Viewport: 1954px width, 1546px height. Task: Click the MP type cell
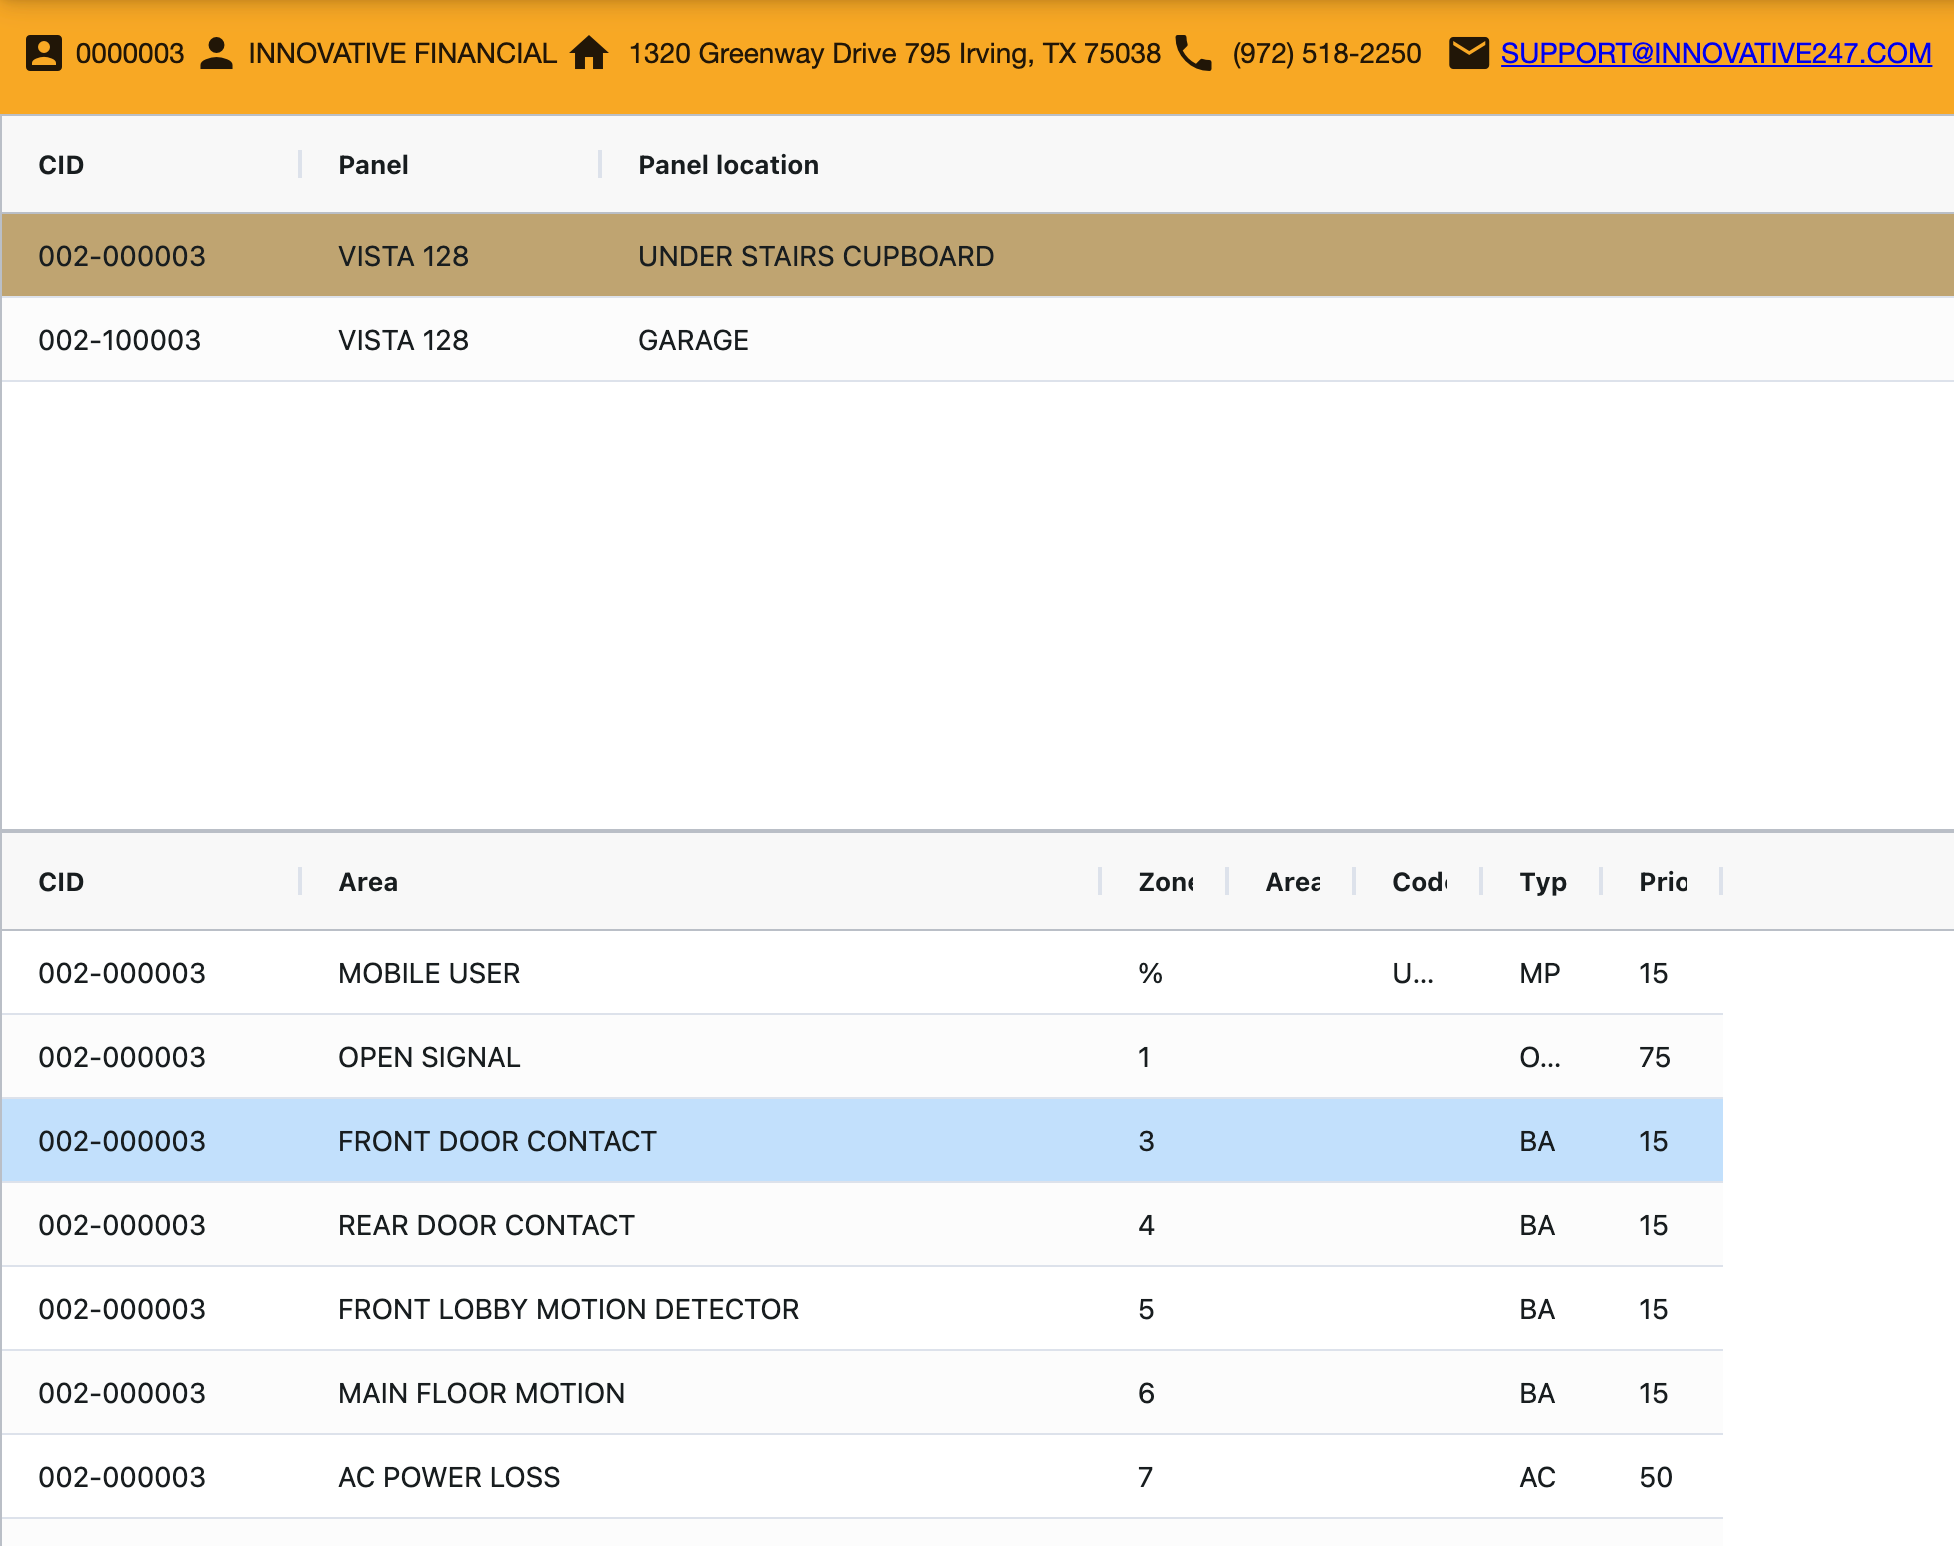point(1539,973)
